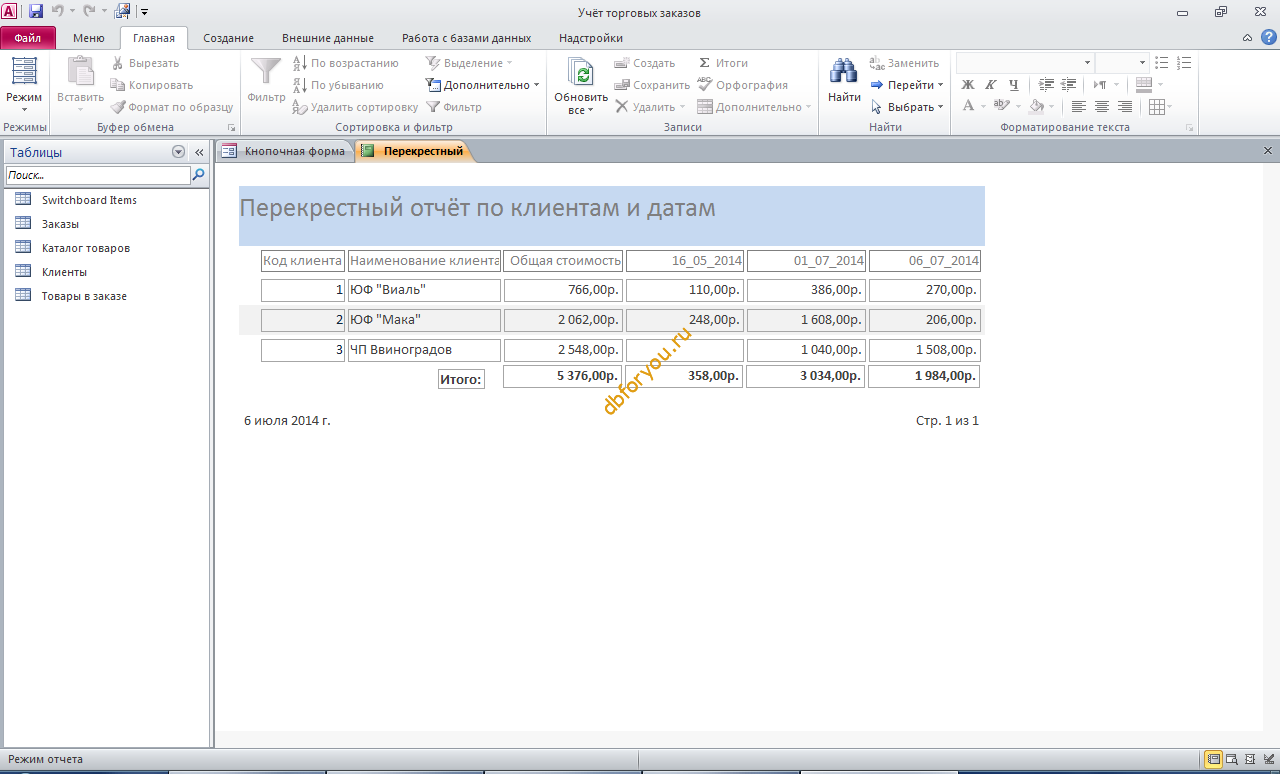Toggle Underline text formatting
1280x774 pixels.
click(x=1014, y=85)
